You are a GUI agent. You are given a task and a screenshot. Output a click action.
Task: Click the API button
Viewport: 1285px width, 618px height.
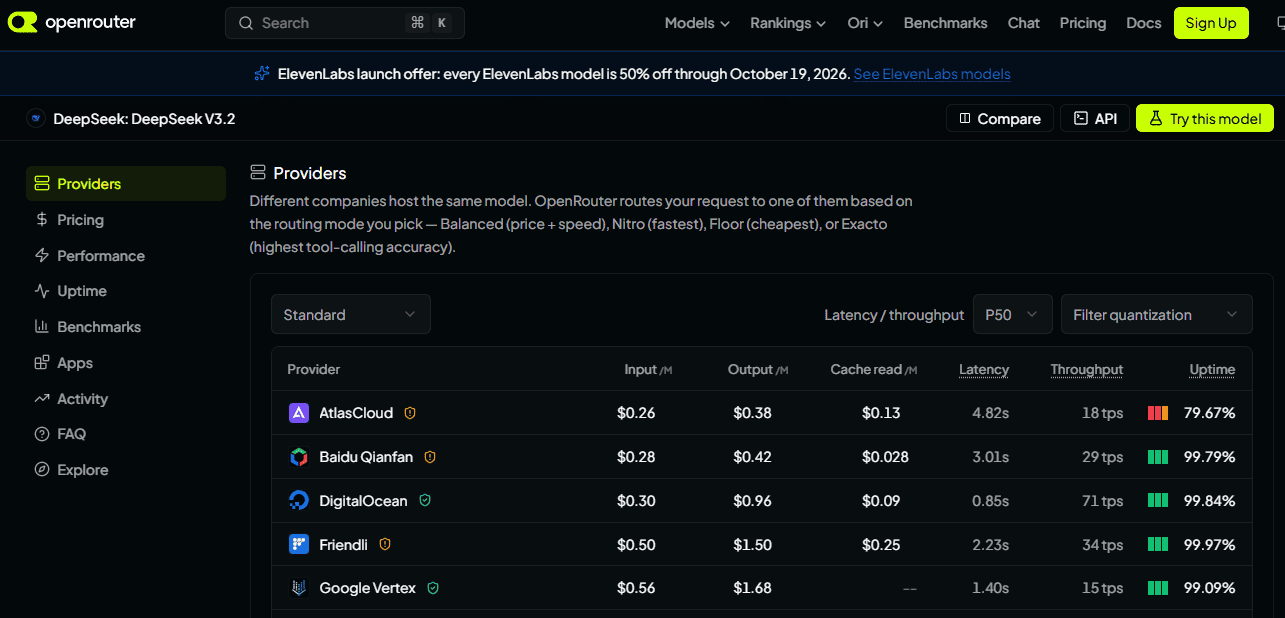coord(1095,118)
